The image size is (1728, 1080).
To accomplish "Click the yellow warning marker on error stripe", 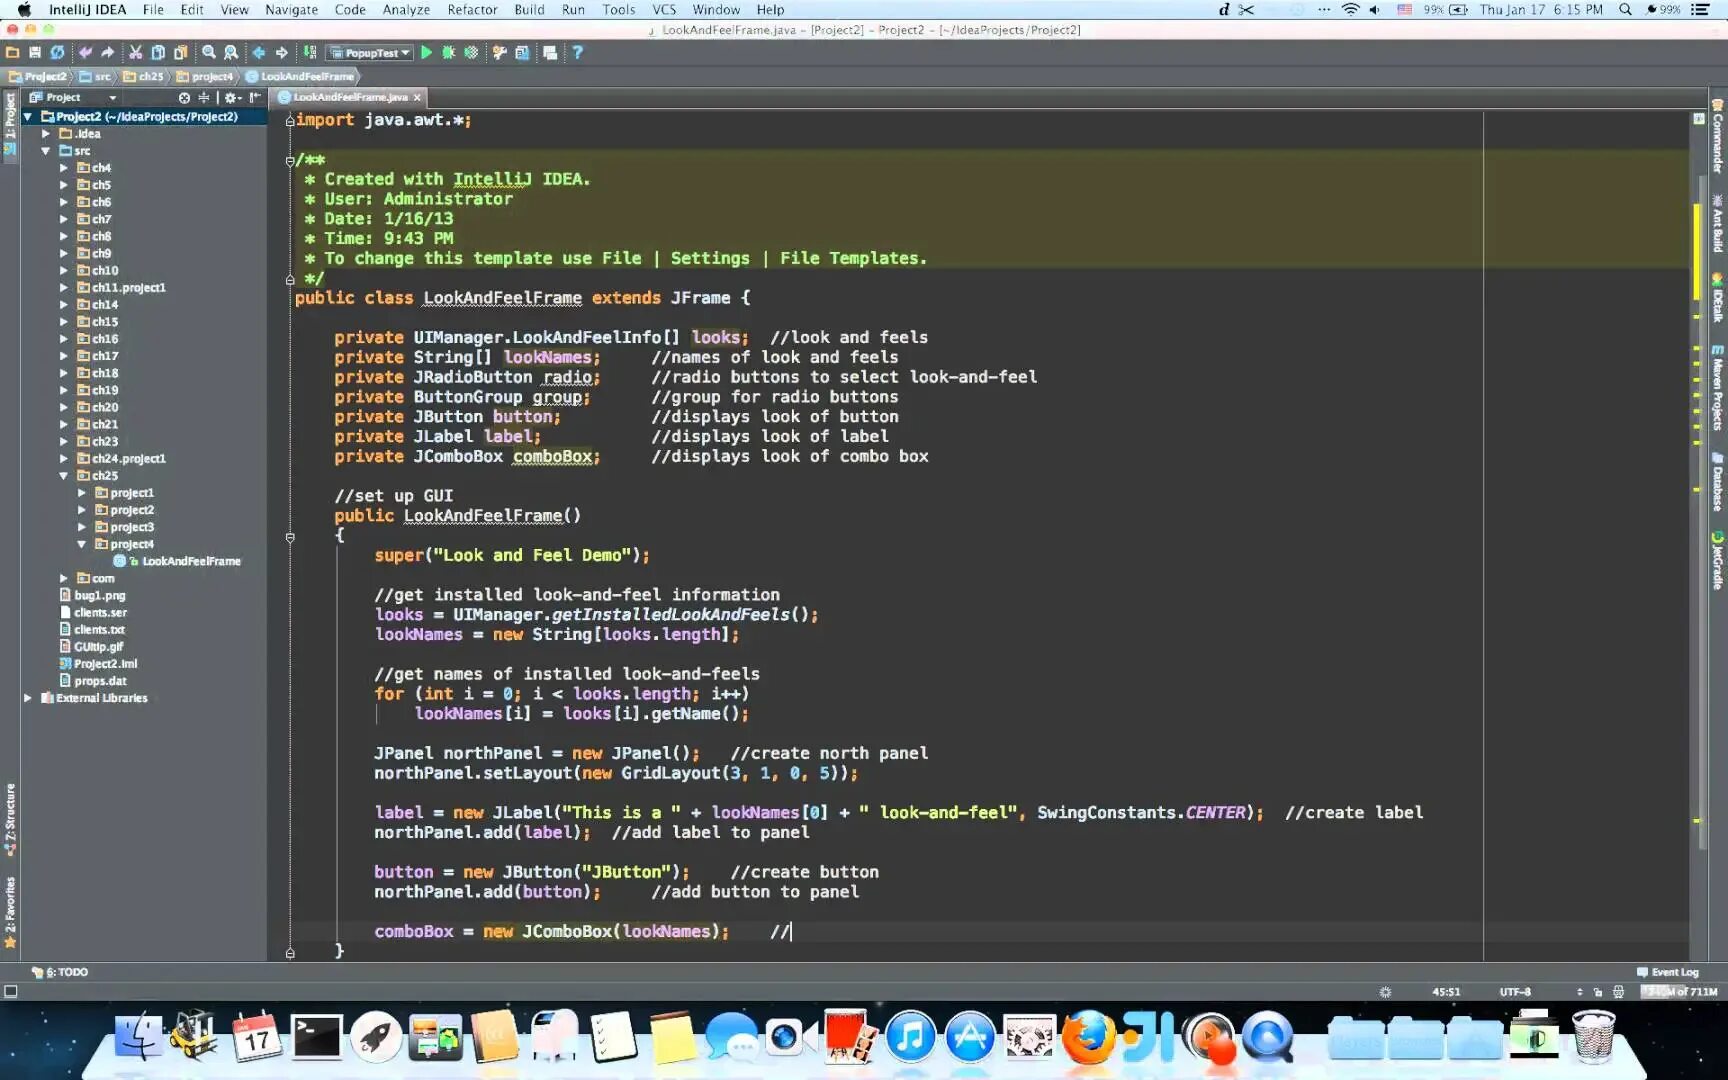I will 1697,251.
